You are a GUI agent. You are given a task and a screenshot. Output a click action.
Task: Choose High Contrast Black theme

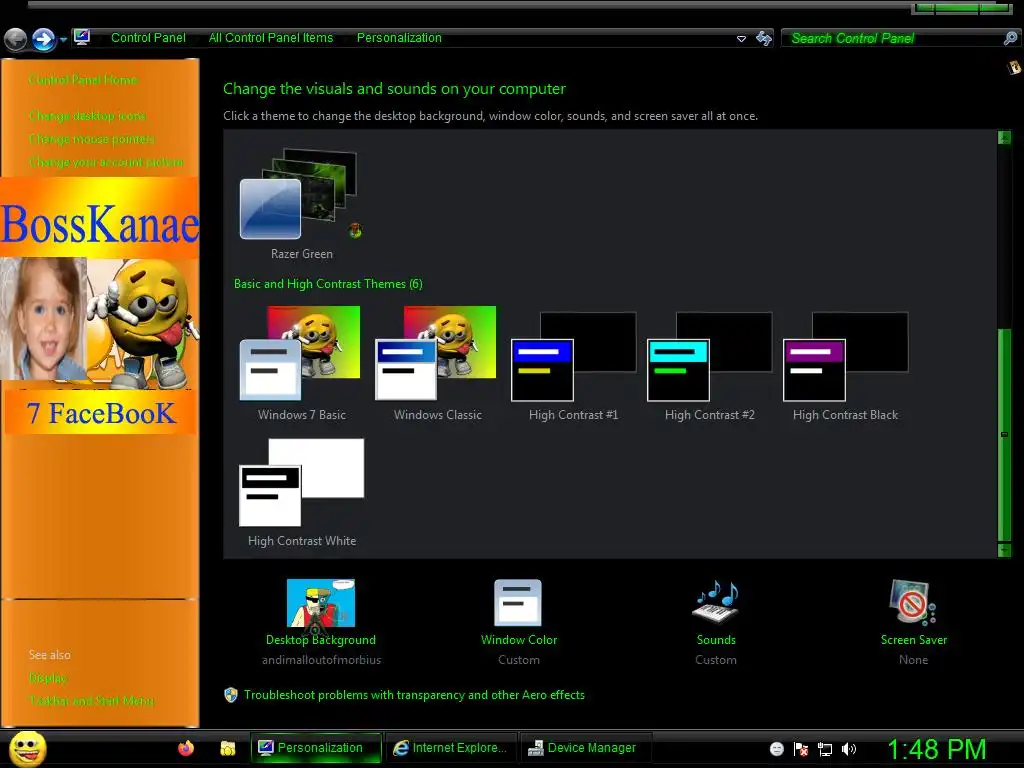point(845,366)
